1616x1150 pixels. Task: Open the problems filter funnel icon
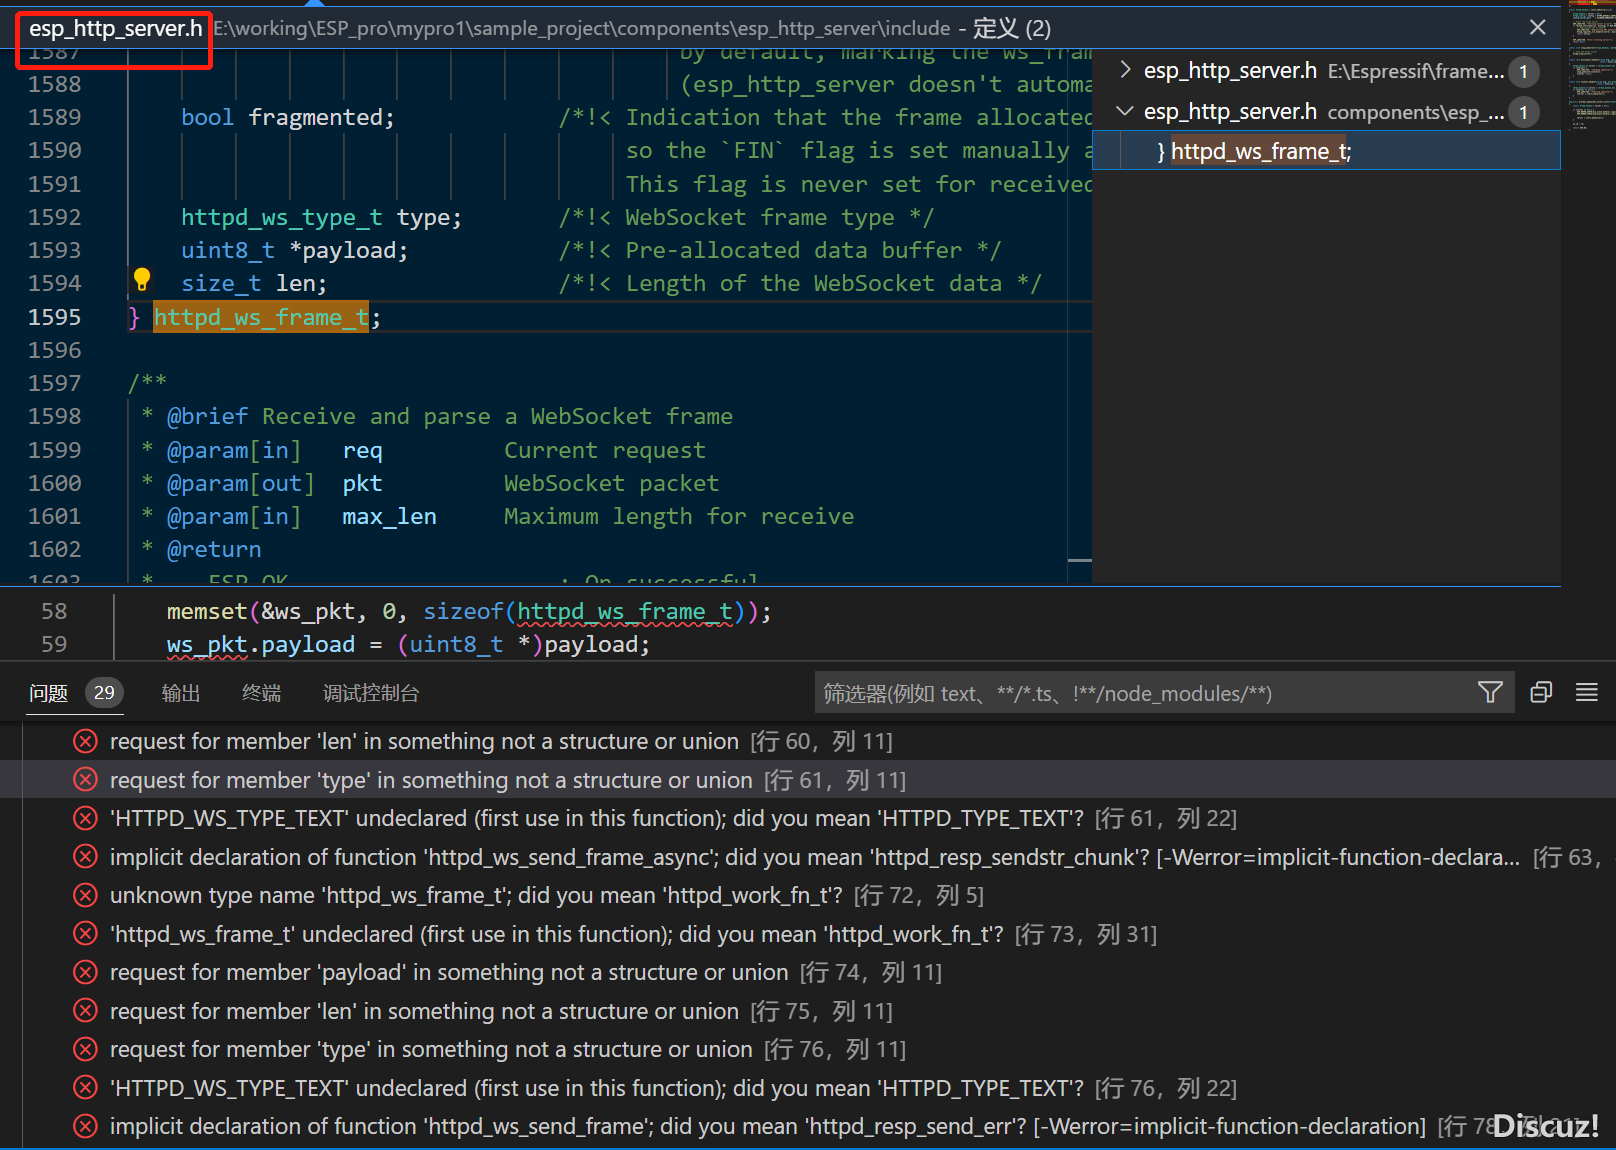[1490, 692]
